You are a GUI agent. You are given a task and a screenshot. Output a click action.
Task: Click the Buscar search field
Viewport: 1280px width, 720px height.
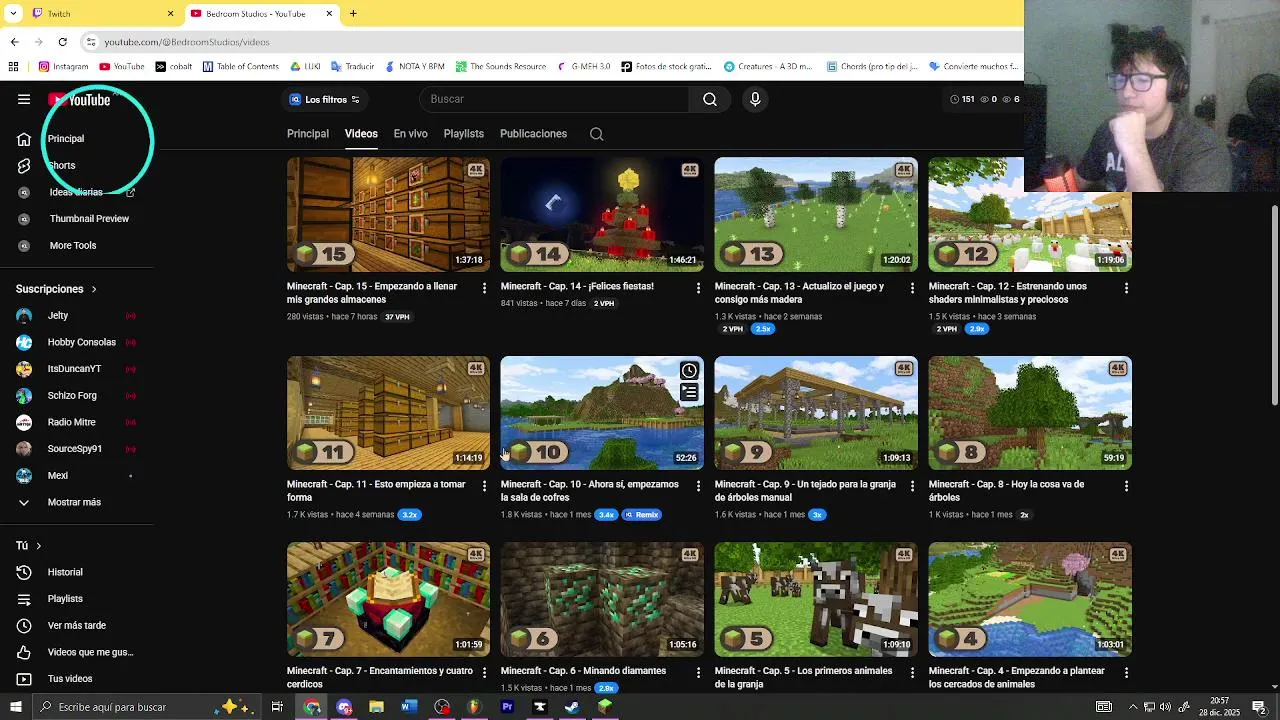[x=554, y=99]
